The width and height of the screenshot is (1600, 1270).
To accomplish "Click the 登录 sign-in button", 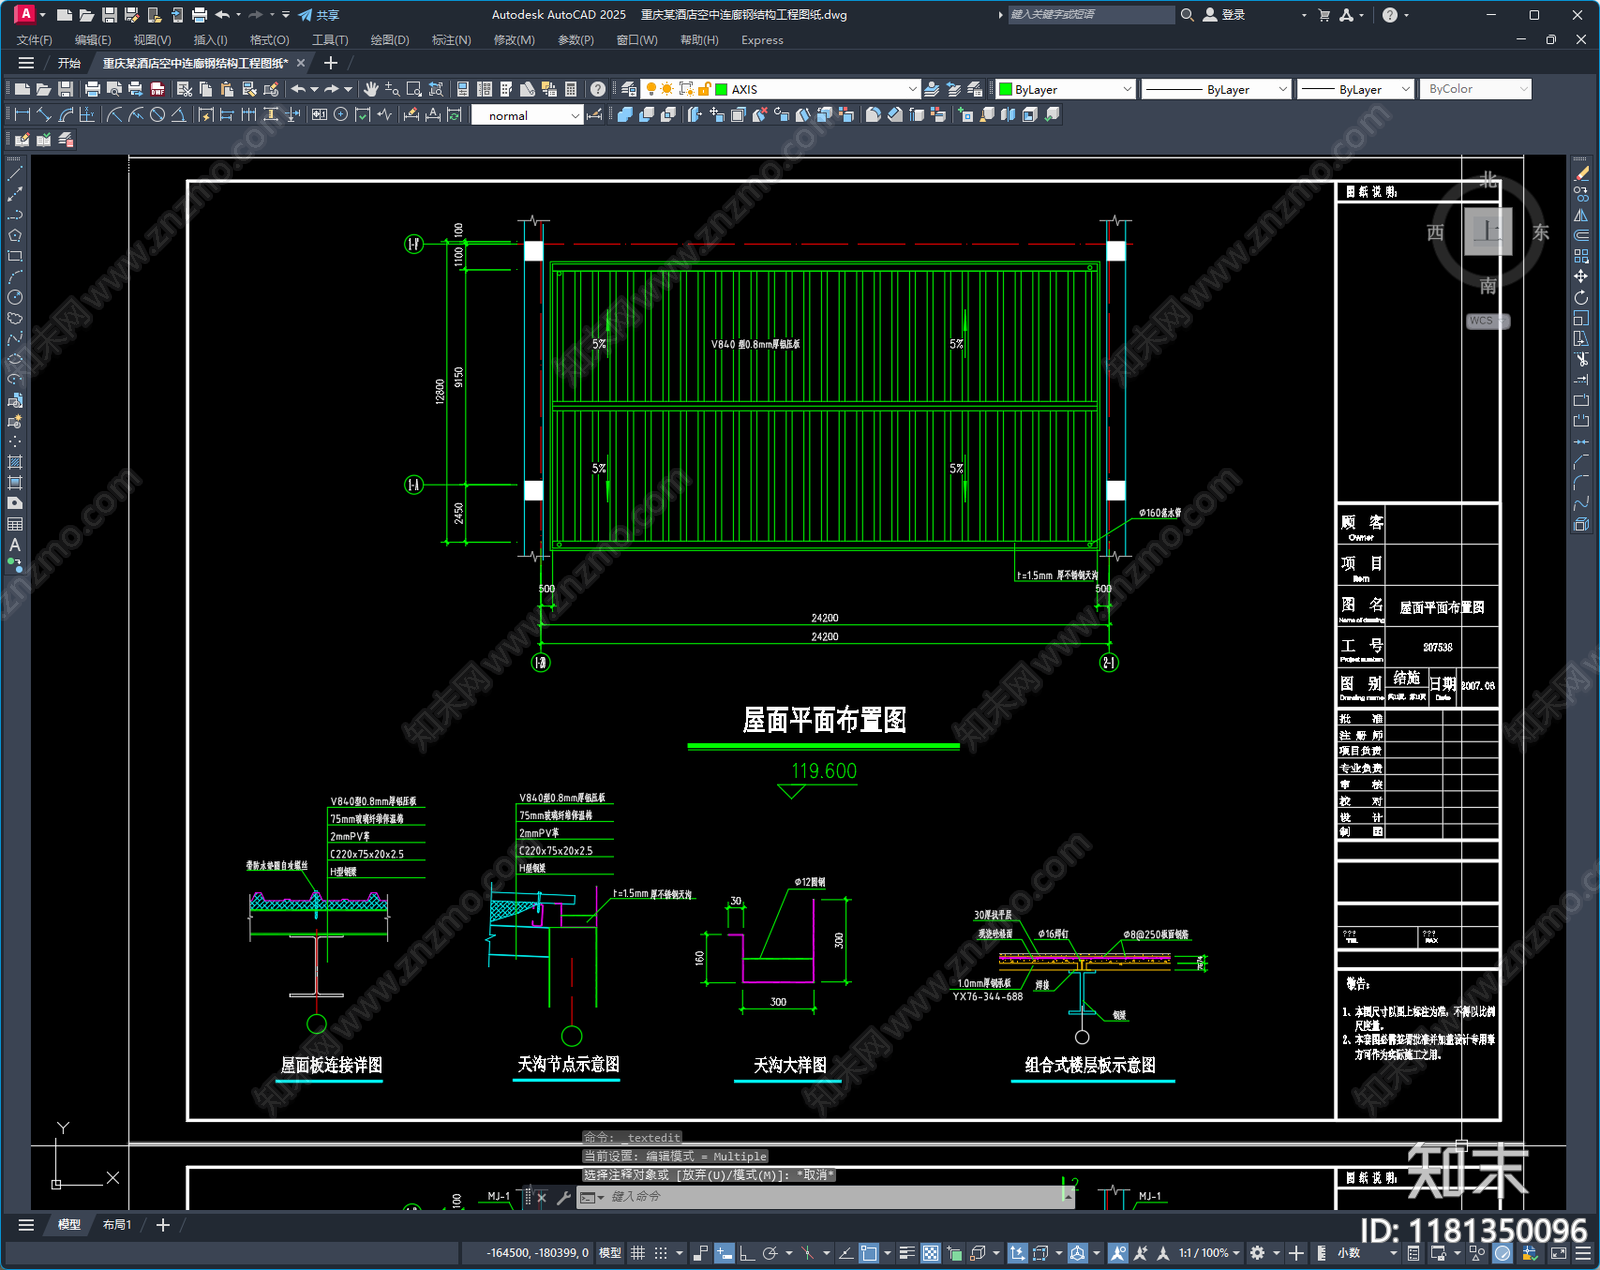I will tap(1224, 15).
